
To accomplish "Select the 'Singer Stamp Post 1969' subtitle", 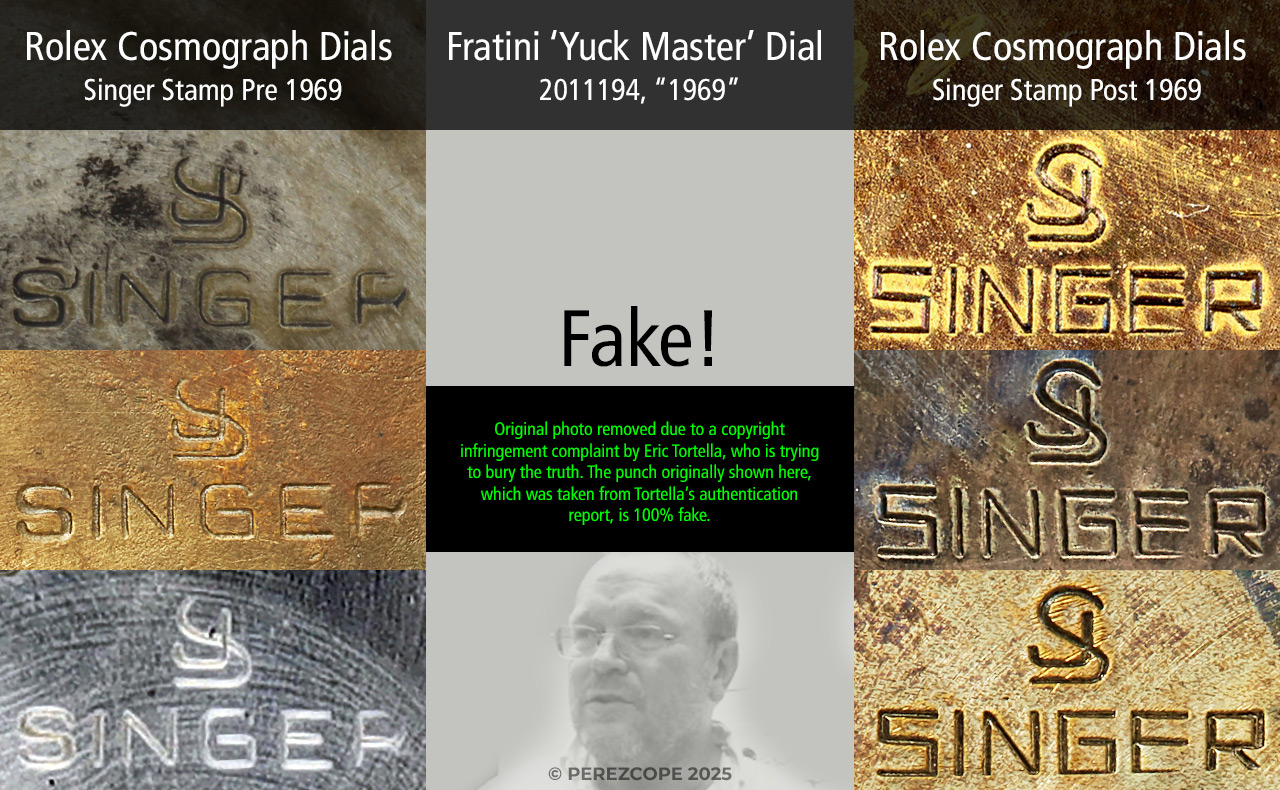I will [1067, 91].
